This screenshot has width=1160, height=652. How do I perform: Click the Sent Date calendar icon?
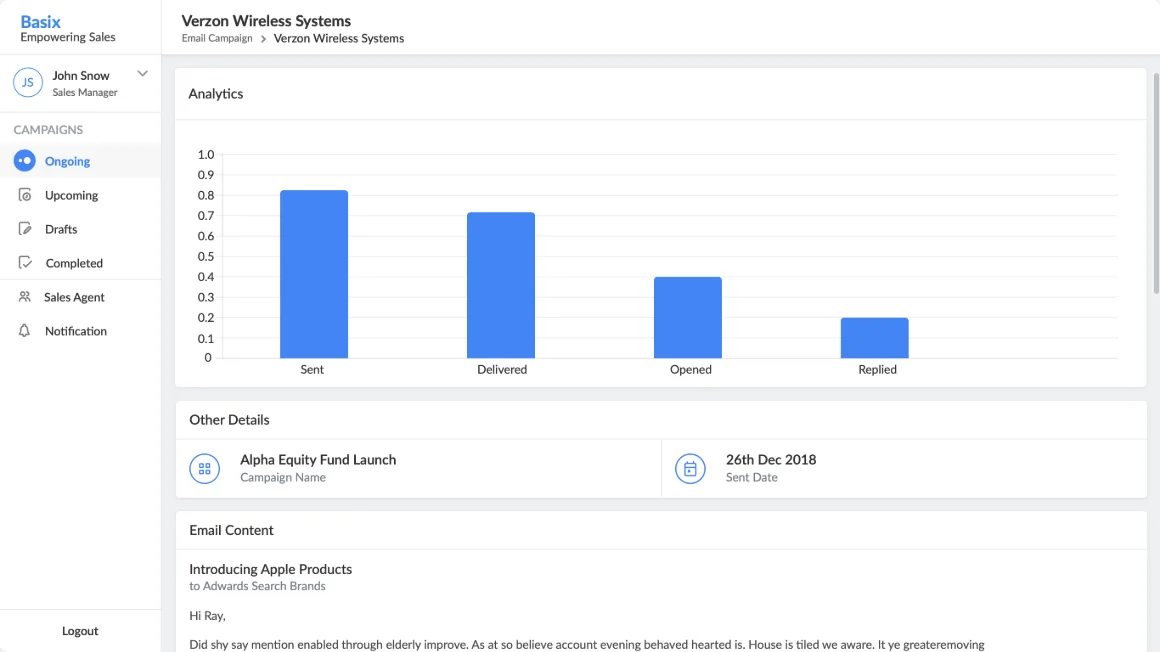pos(690,468)
